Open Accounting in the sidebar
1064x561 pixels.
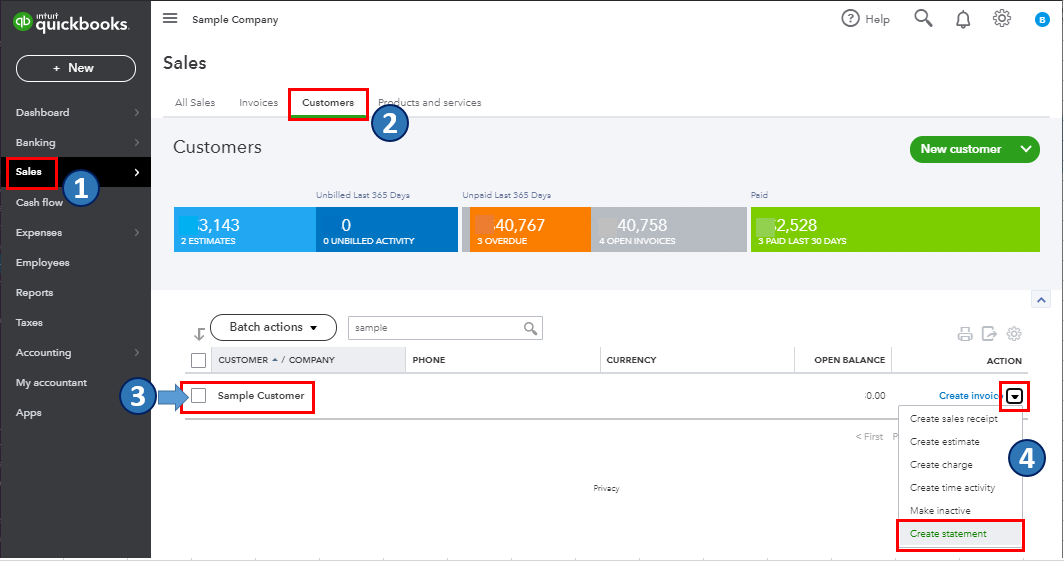43,353
